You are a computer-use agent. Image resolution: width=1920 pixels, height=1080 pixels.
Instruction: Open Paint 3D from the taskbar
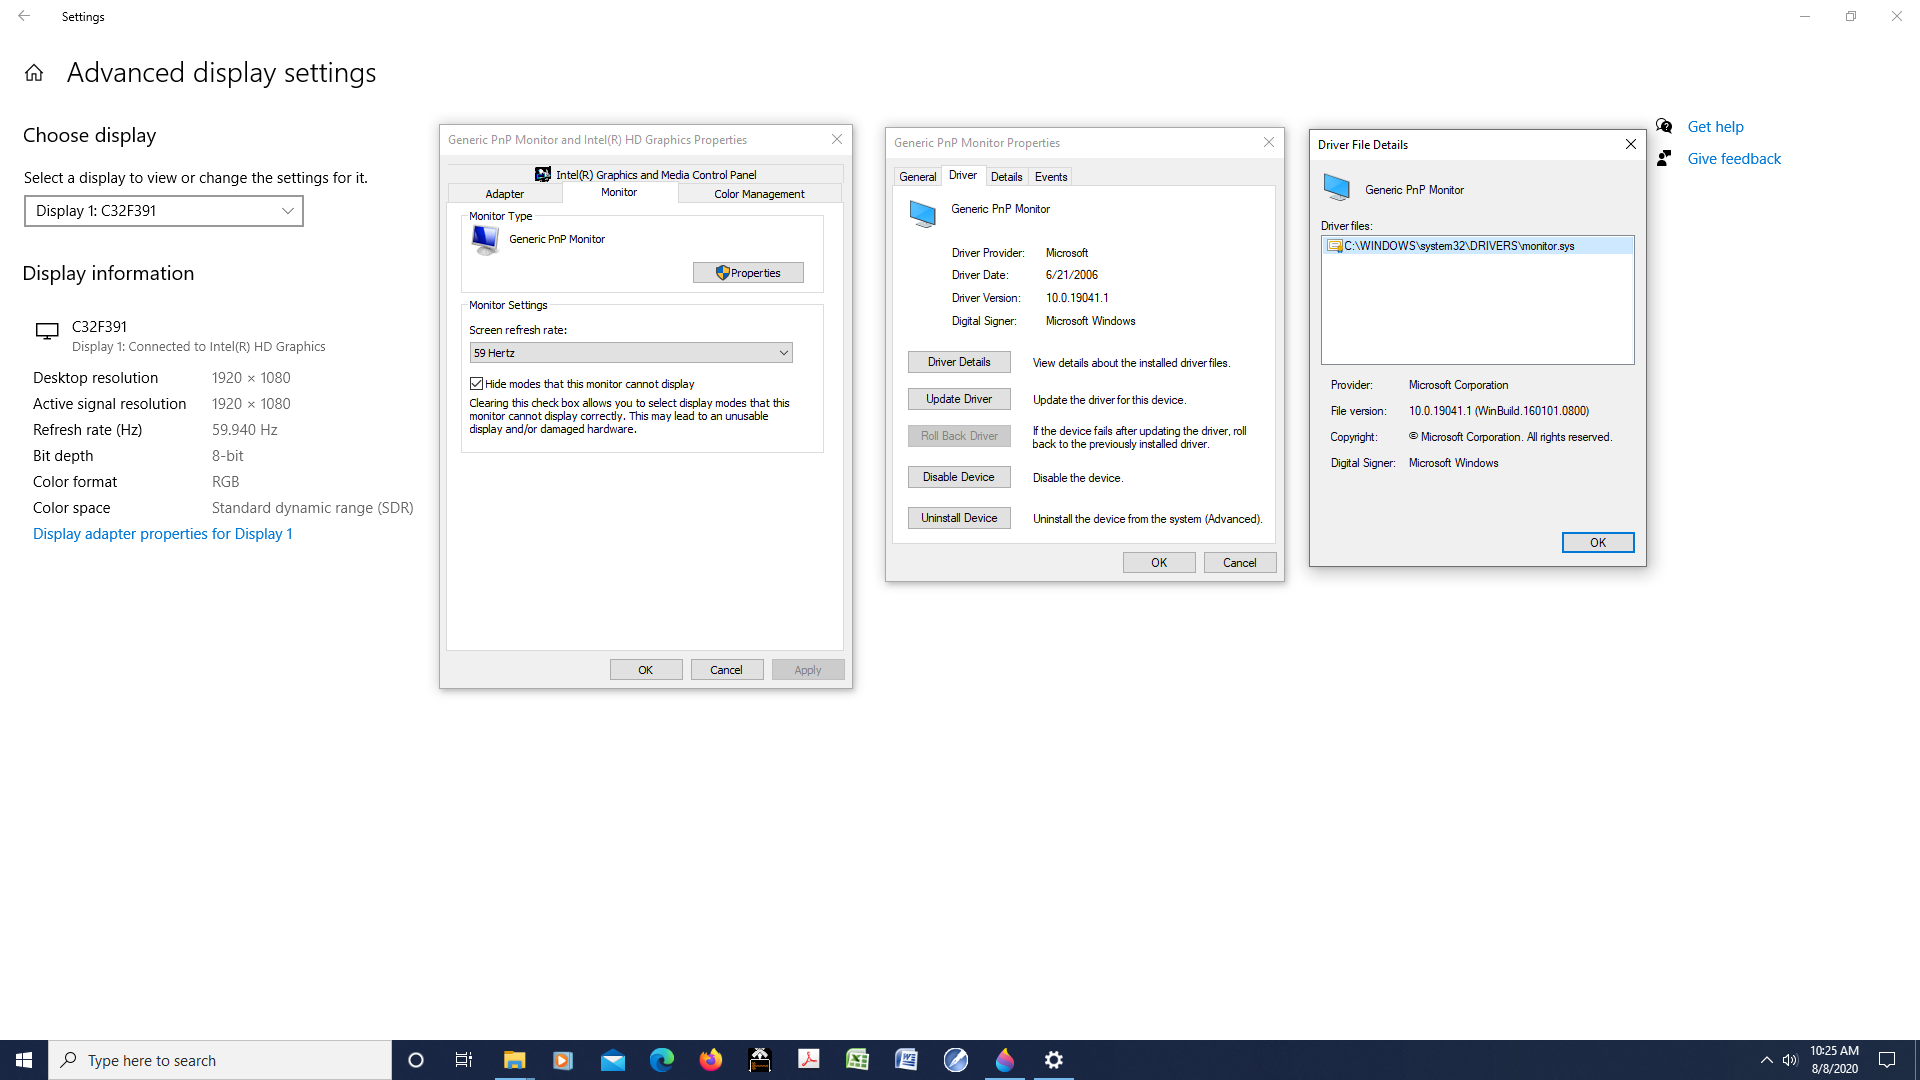pos(1004,1059)
